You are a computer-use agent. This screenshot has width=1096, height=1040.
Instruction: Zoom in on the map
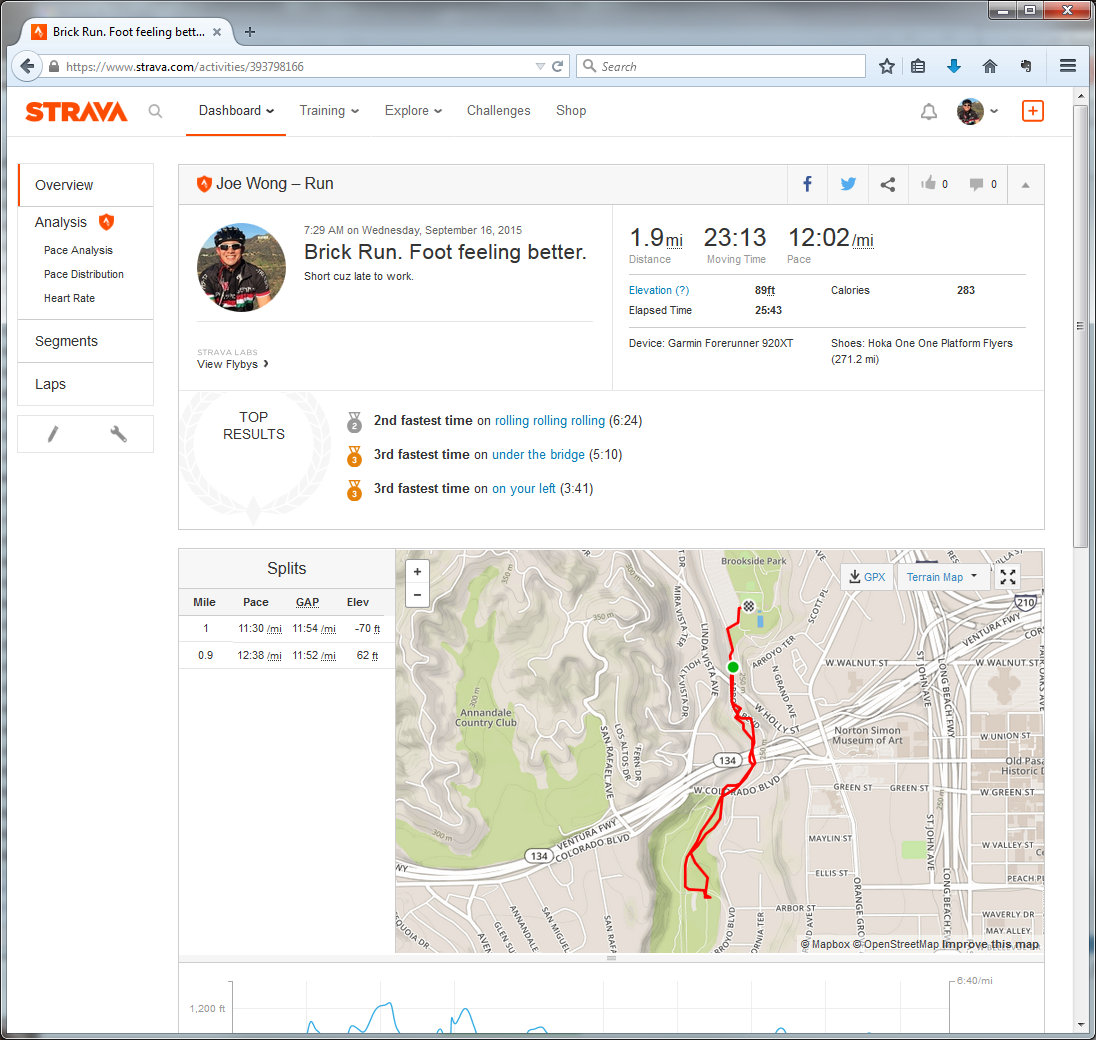[417, 571]
